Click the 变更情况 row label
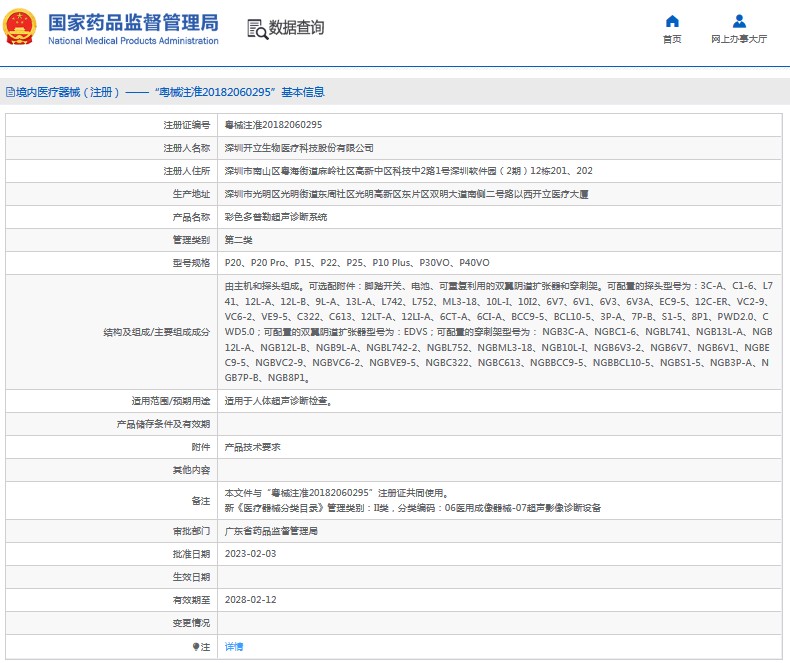Viewport: 790px width, 663px height. pyautogui.click(x=191, y=623)
